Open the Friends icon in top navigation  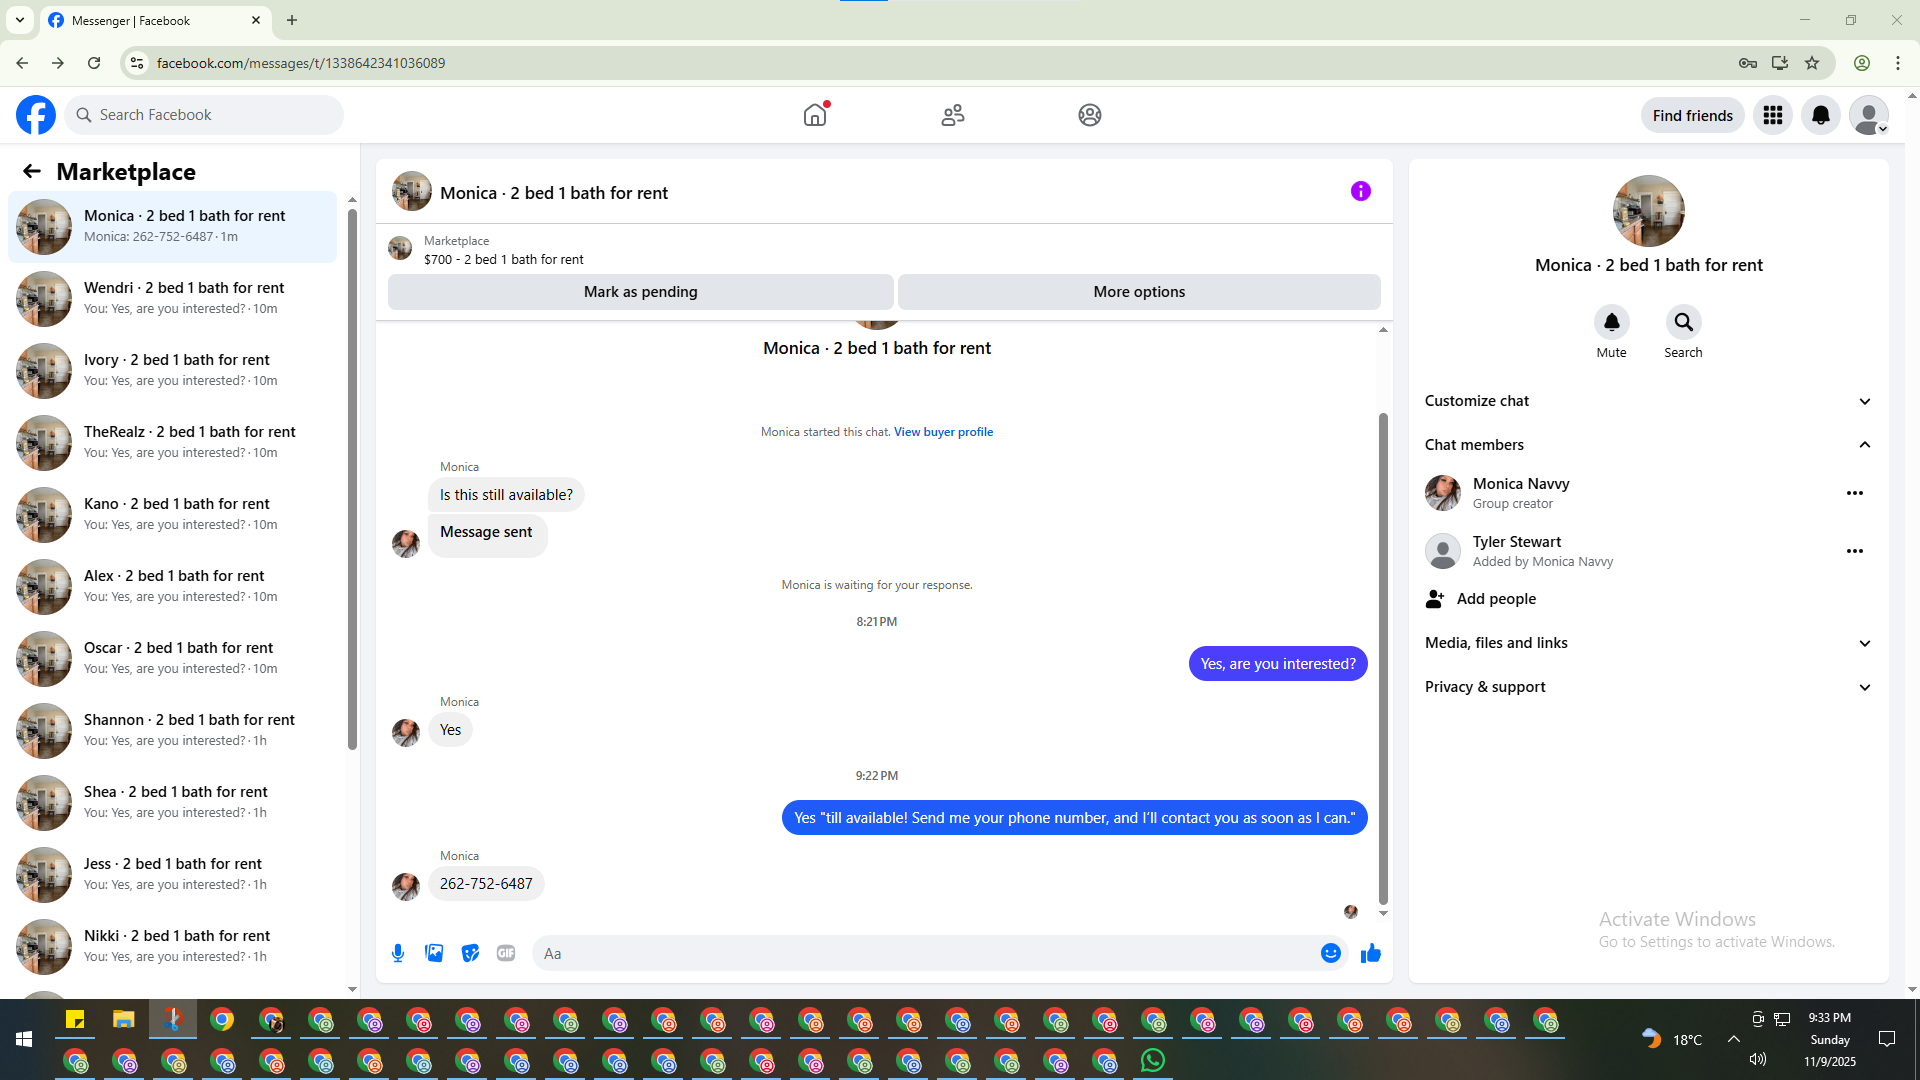pyautogui.click(x=953, y=115)
